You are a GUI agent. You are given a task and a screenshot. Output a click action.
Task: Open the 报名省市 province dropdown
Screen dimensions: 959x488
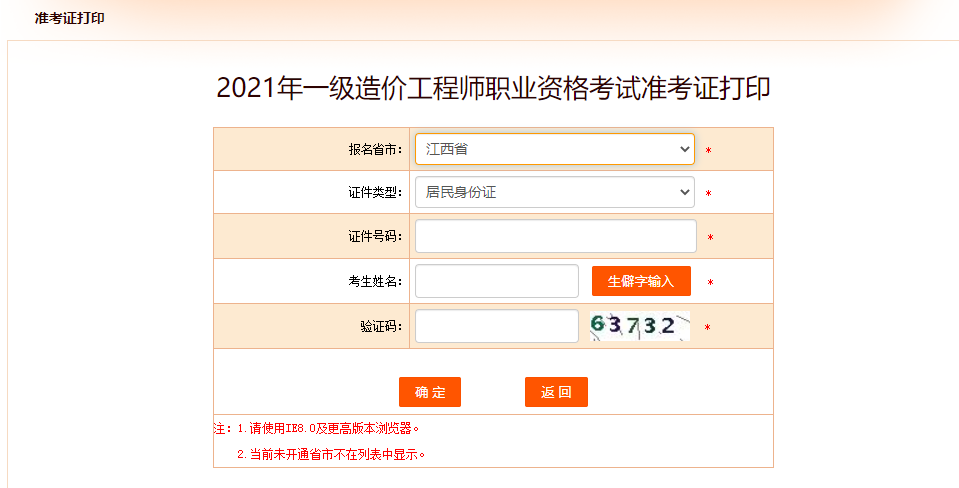pyautogui.click(x=554, y=149)
